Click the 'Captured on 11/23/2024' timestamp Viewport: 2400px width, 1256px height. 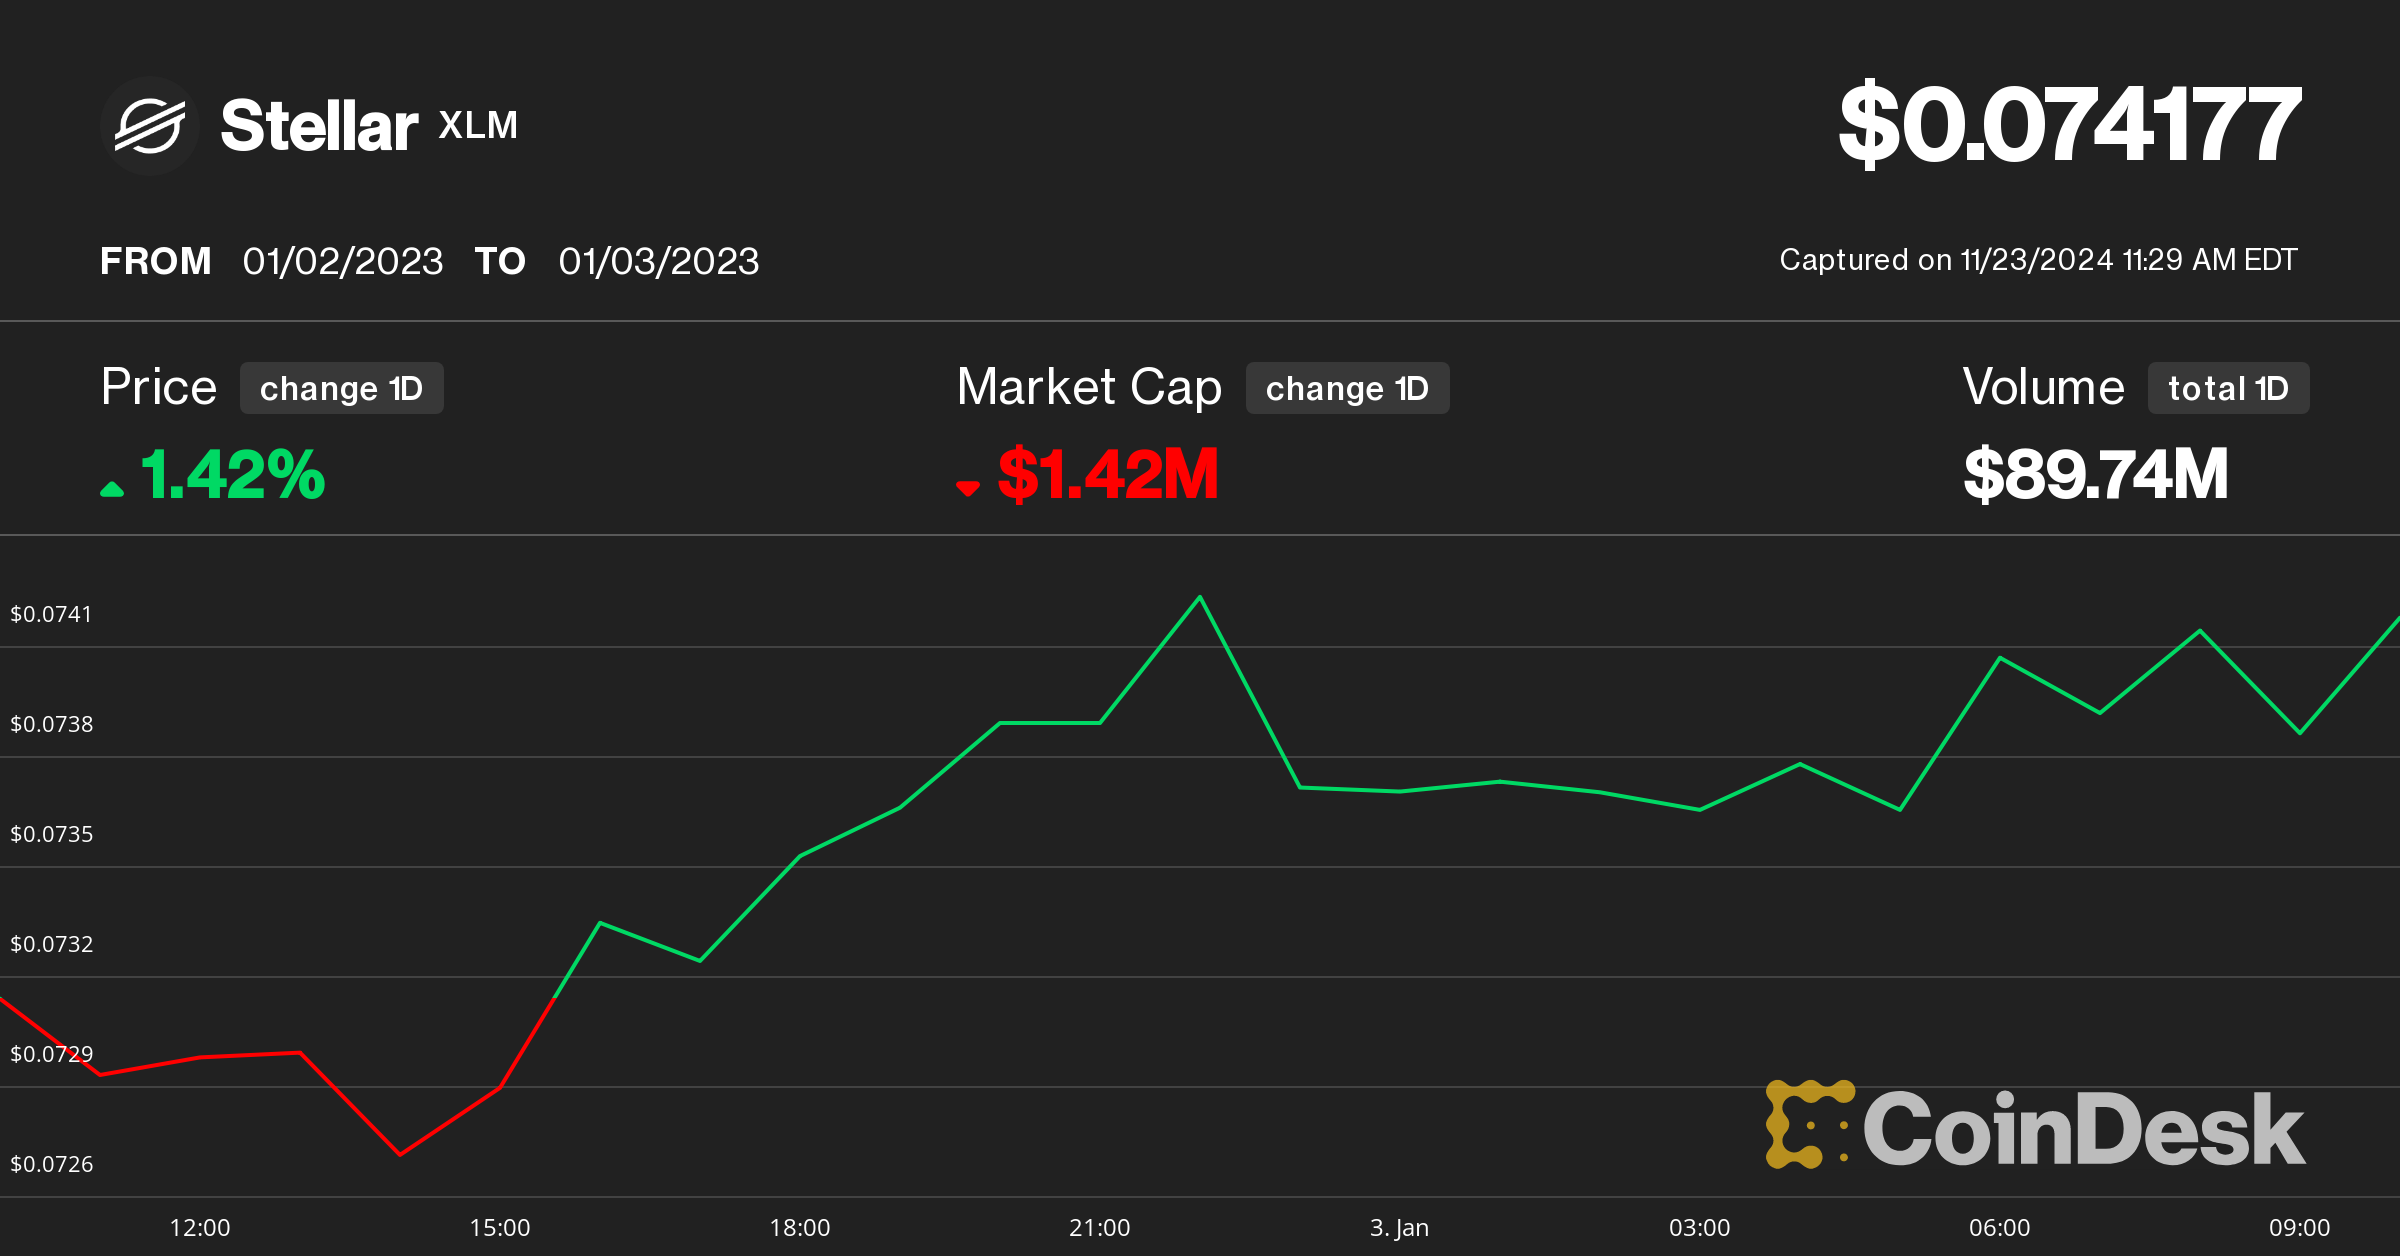click(x=2038, y=260)
